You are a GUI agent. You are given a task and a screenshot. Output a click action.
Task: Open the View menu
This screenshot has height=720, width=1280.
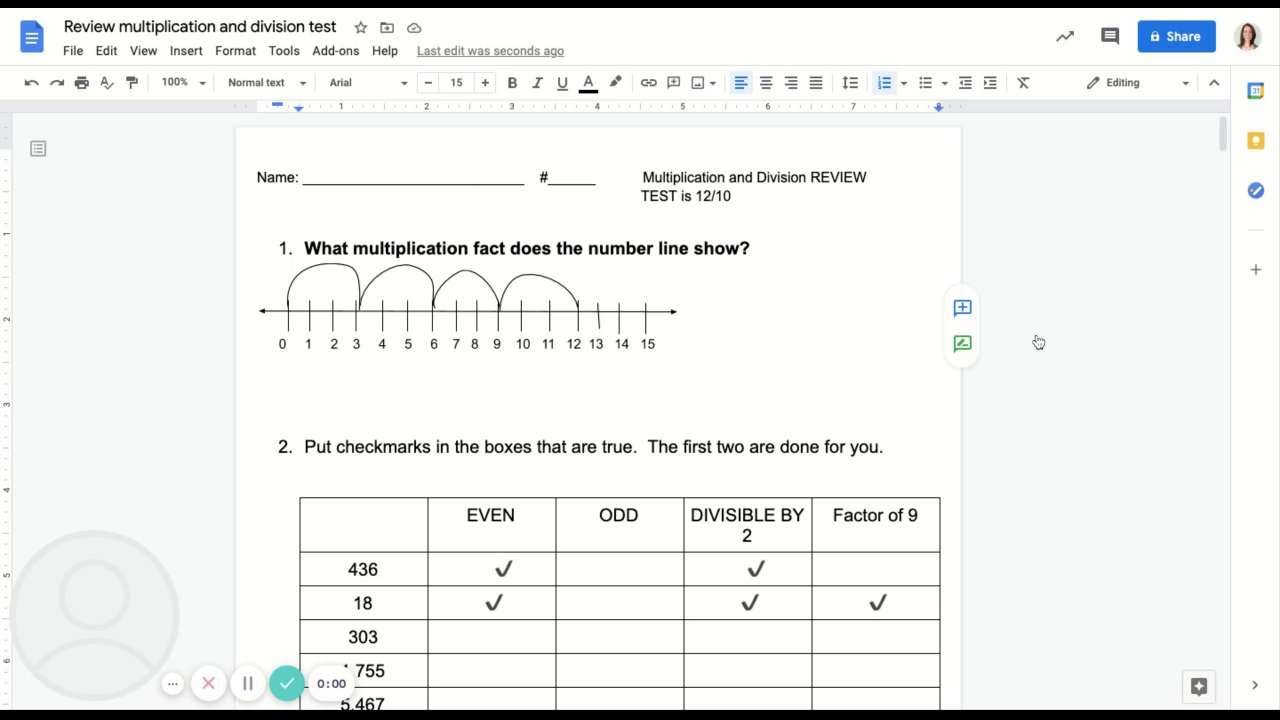pyautogui.click(x=143, y=51)
